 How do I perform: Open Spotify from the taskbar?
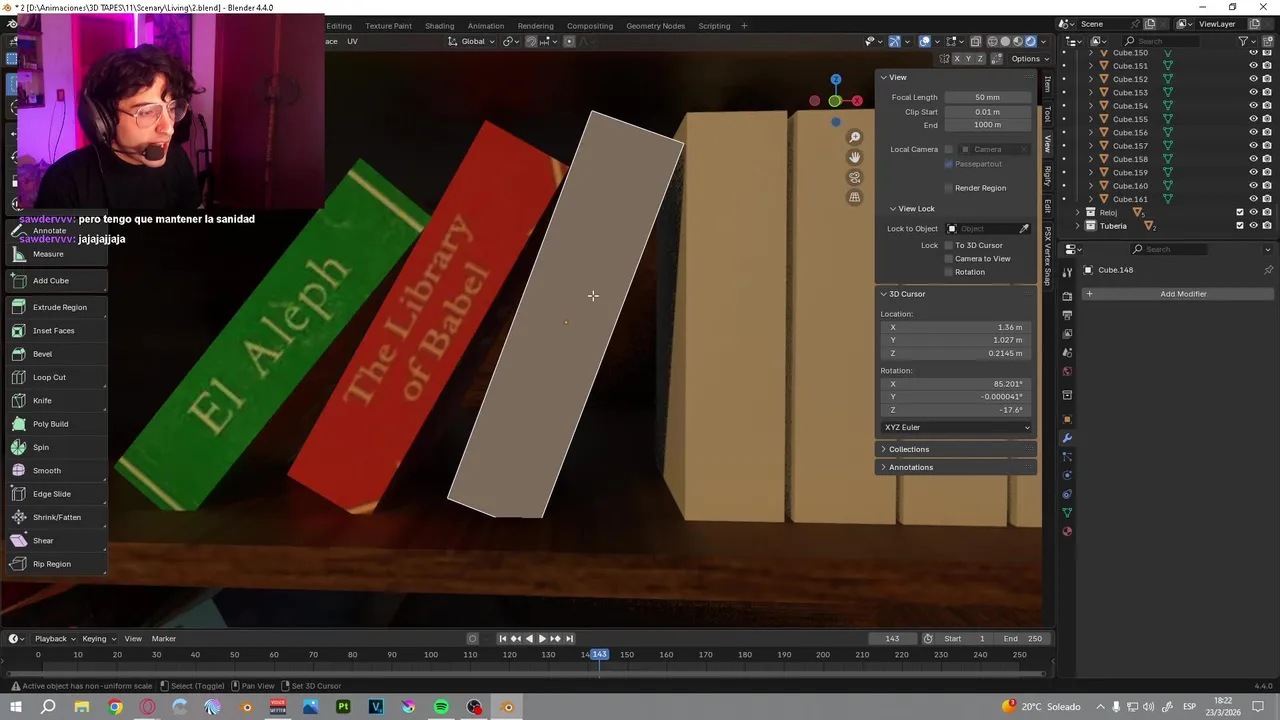[441, 707]
